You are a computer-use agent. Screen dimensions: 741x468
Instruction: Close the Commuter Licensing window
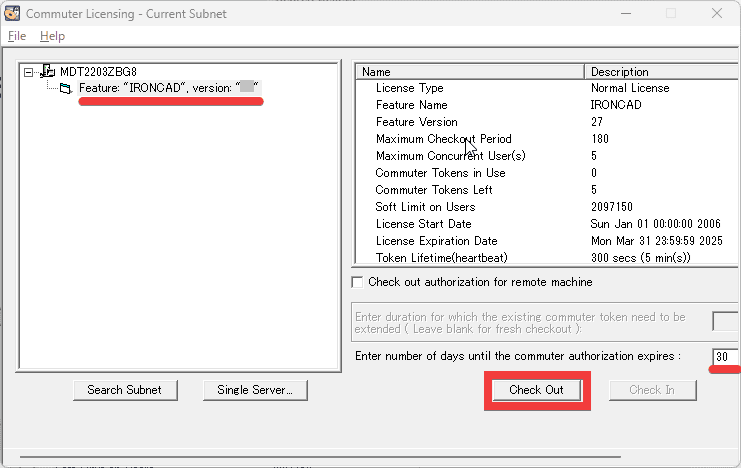[717, 13]
